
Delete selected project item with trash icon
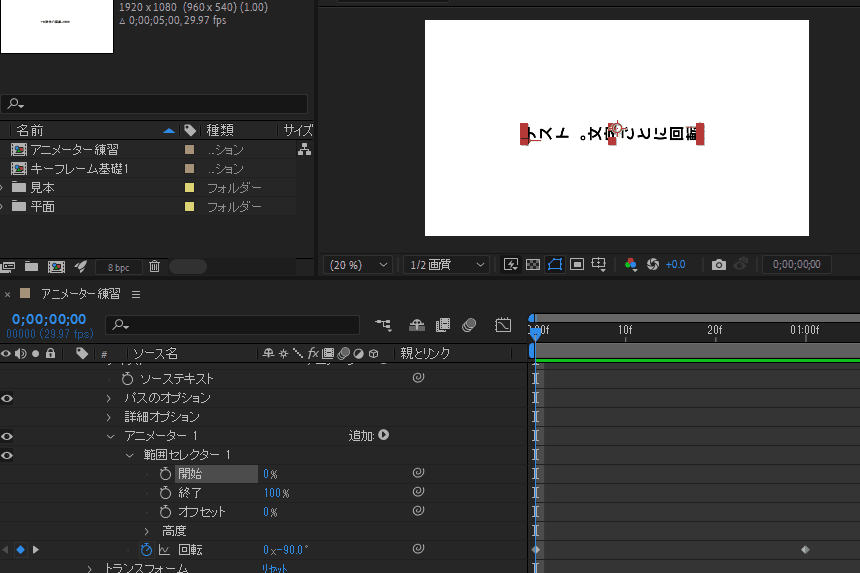154,266
